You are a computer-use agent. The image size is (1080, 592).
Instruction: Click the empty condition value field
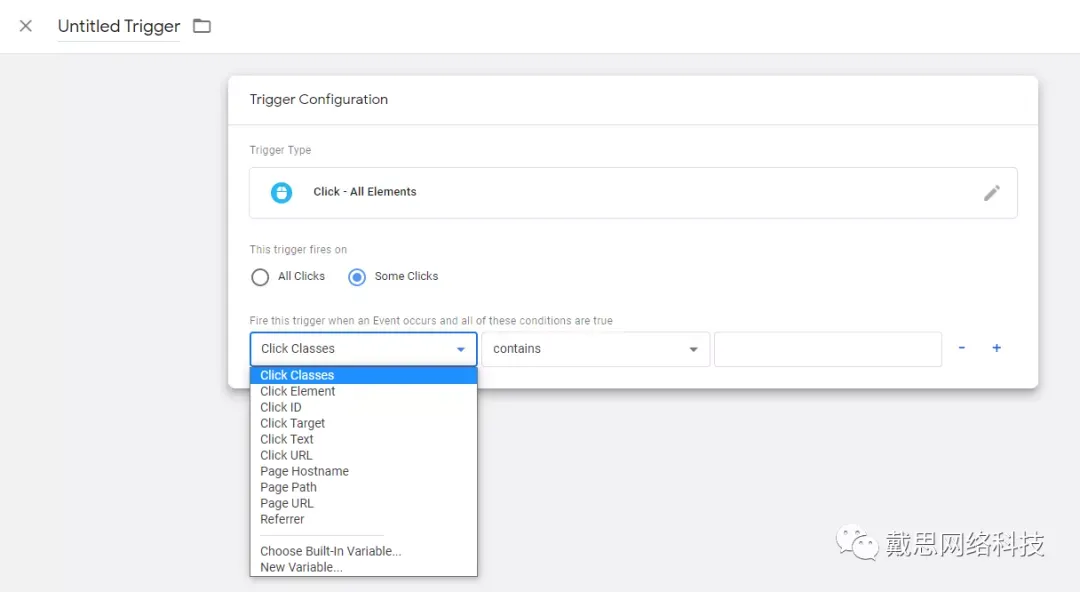(x=827, y=349)
